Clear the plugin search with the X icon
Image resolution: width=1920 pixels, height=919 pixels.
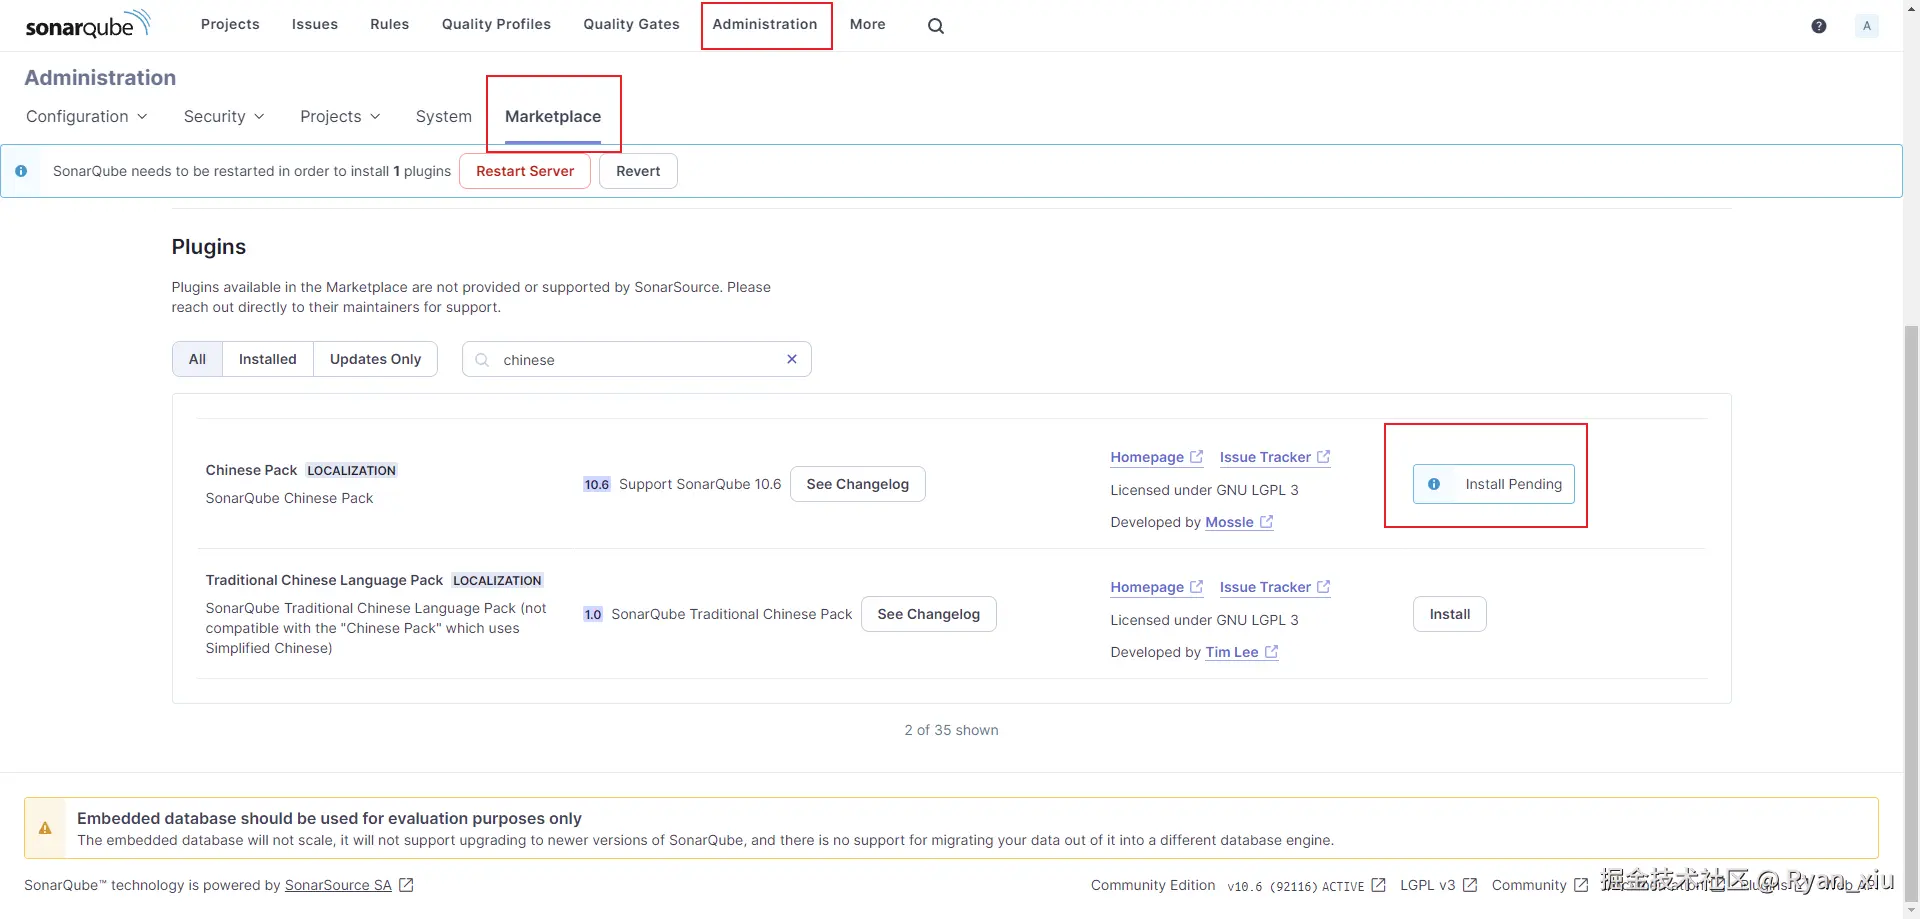click(x=792, y=359)
